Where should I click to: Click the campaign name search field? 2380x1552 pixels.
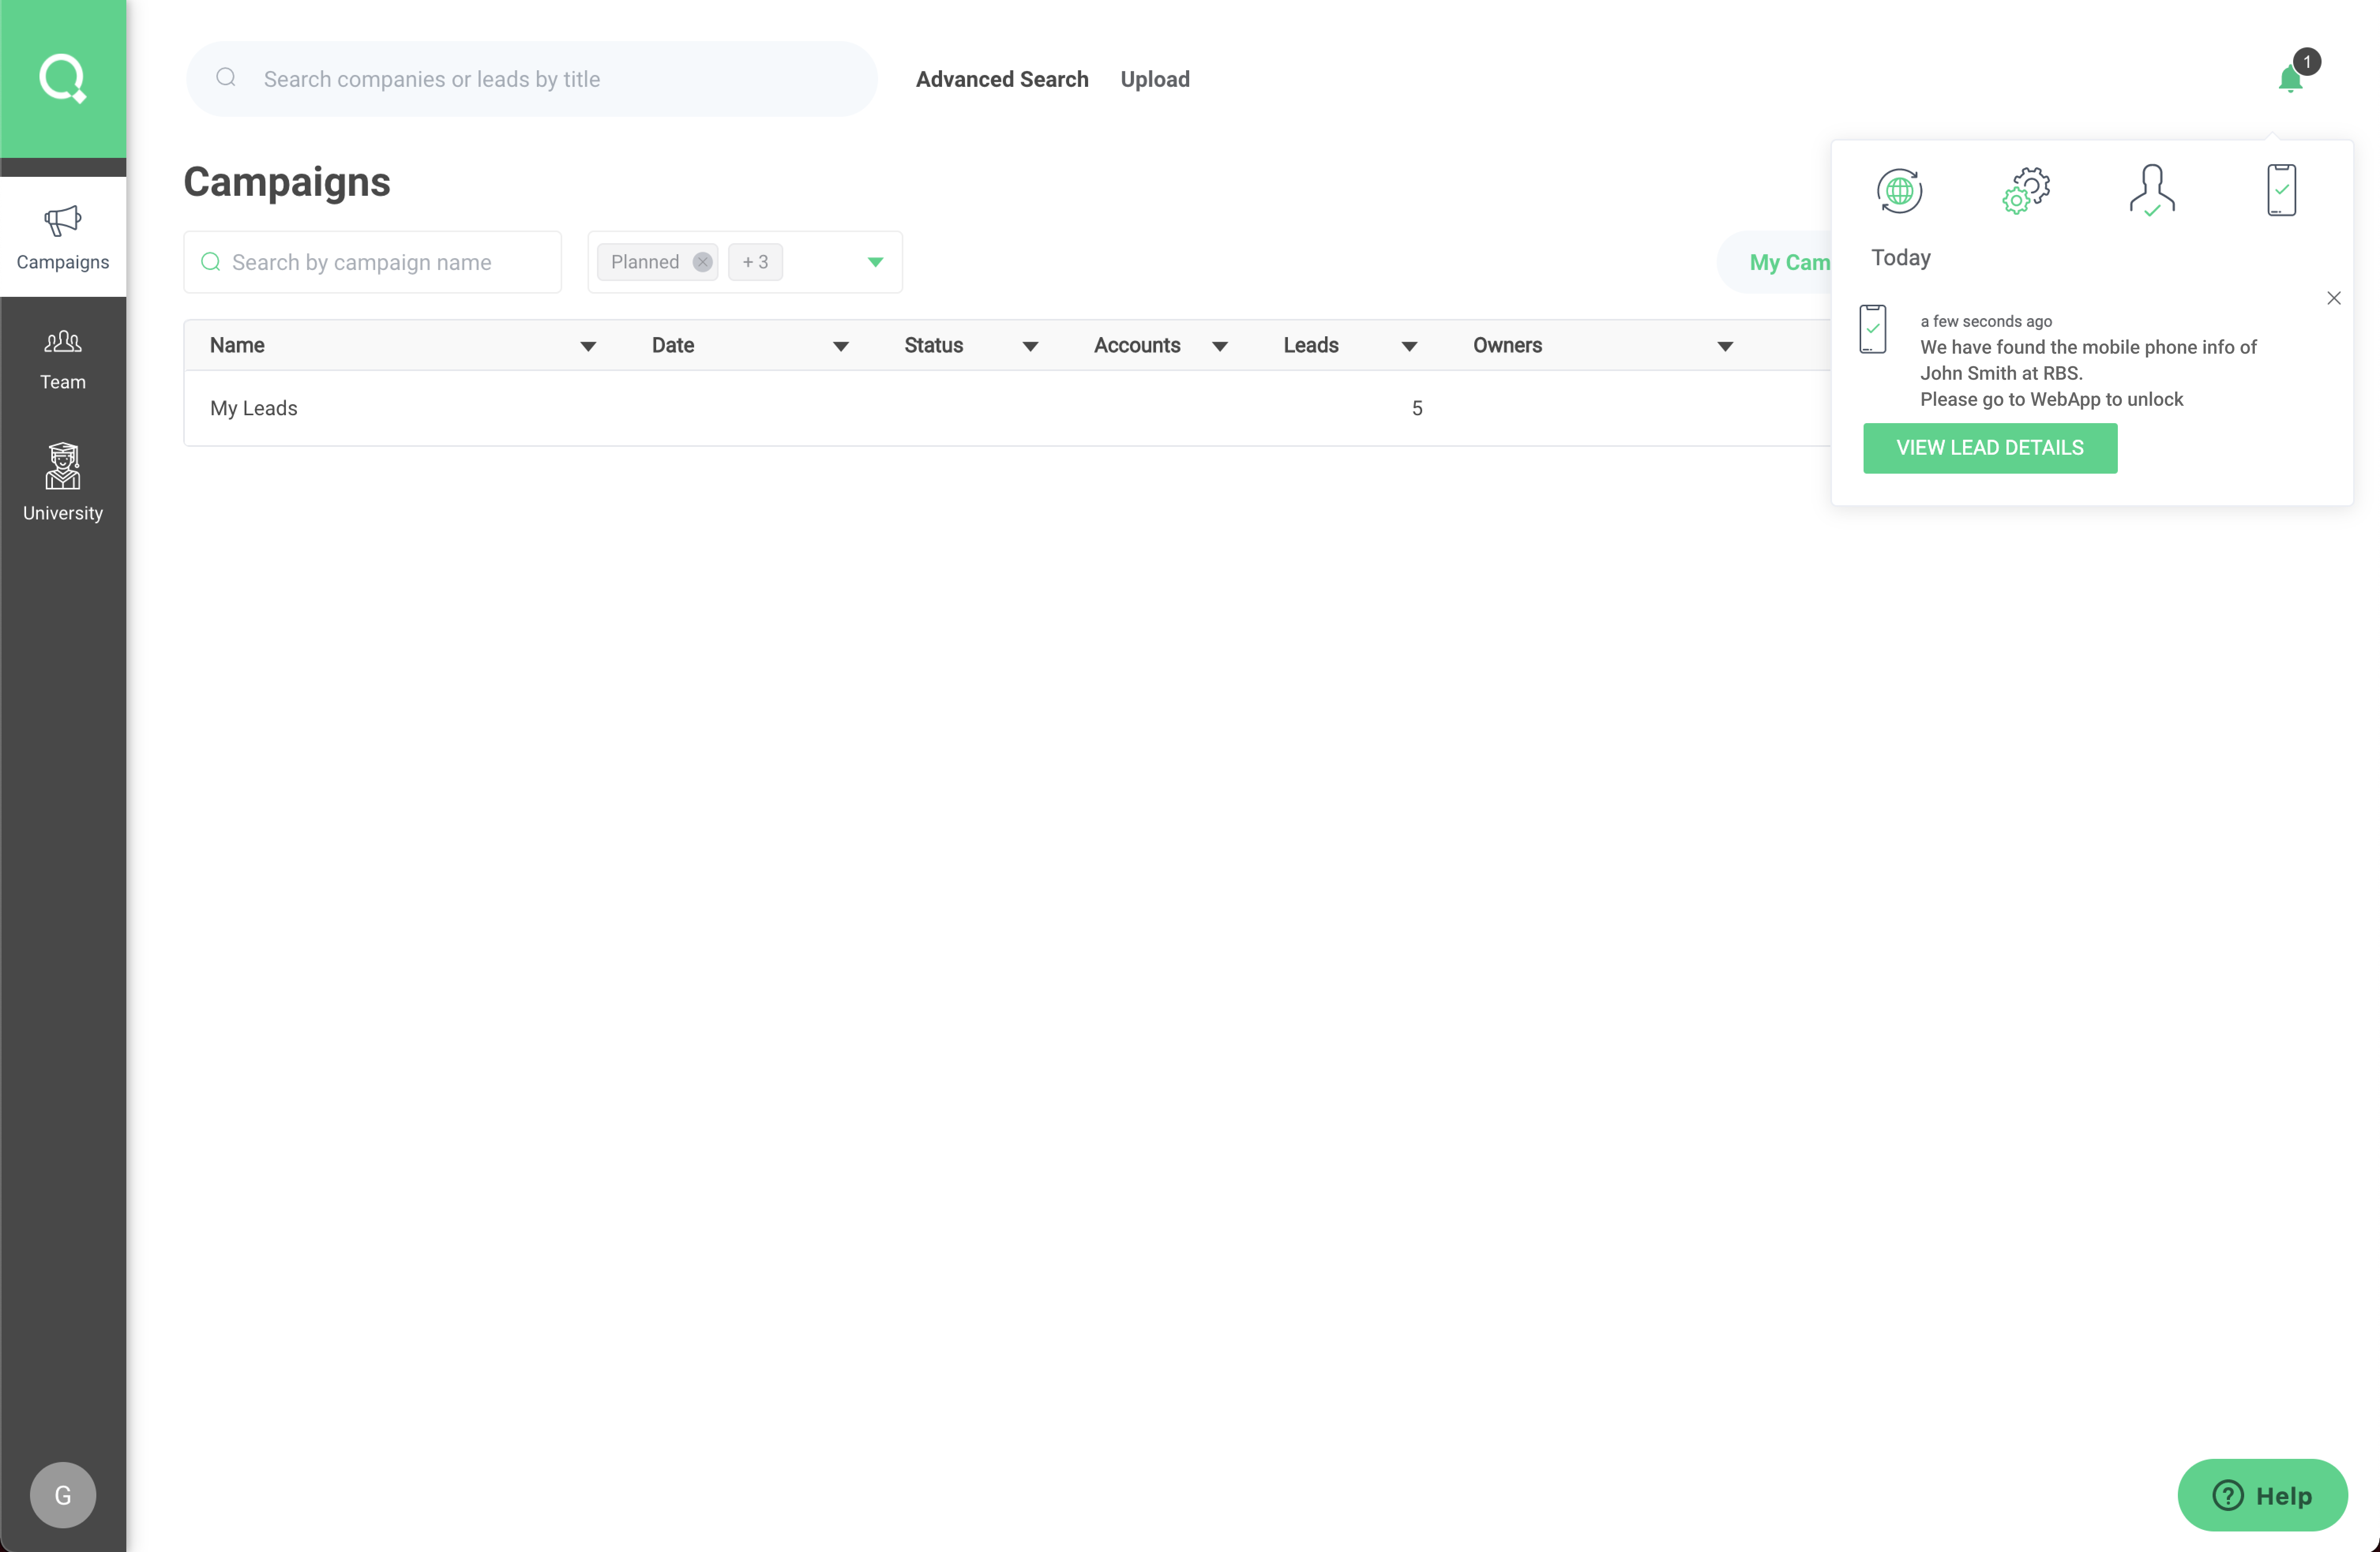pos(385,262)
